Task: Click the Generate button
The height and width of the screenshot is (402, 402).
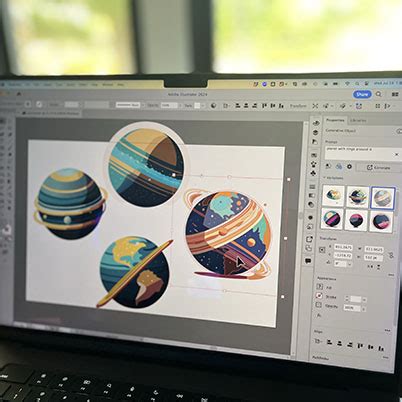Action: [379, 168]
